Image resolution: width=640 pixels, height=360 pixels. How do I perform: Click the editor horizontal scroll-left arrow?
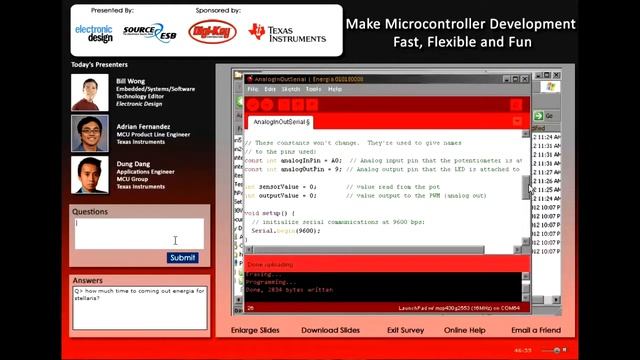pyautogui.click(x=249, y=249)
